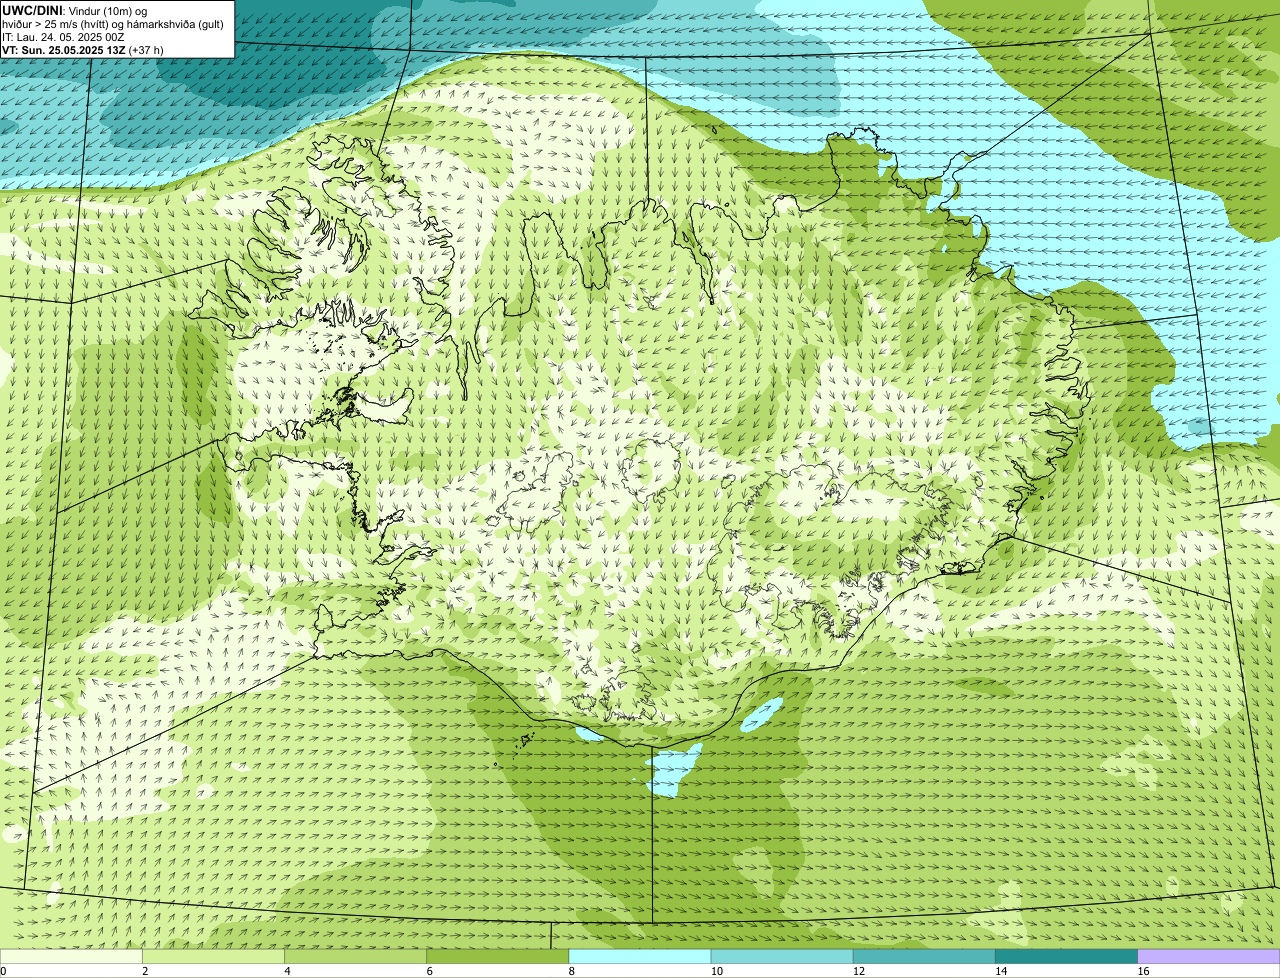This screenshot has height=978, width=1280.
Task: Click the 12–14 m/s teal legend swatch
Action: 924,956
